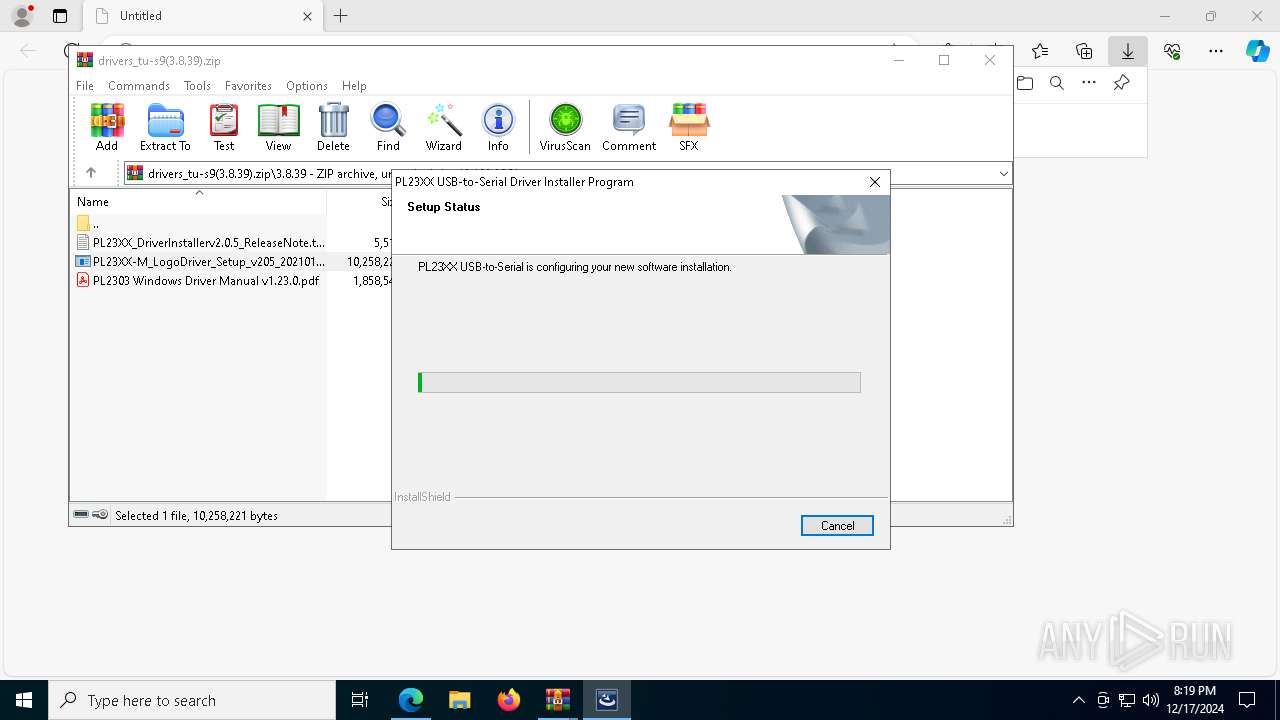Click the Extract To toolbar icon

point(165,127)
